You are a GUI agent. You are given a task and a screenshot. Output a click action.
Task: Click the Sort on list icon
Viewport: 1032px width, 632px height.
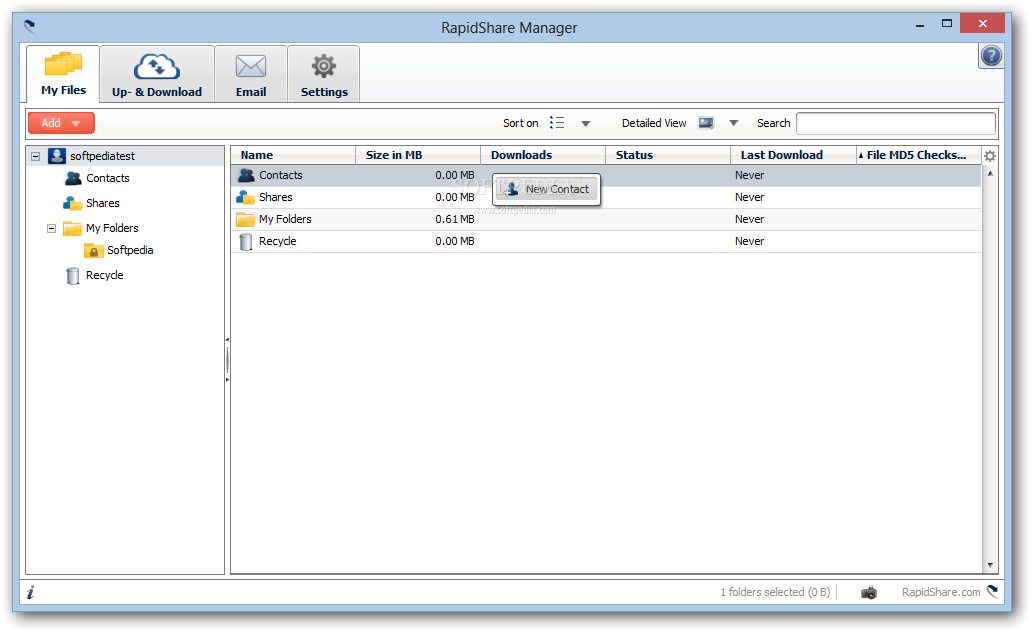[x=557, y=123]
